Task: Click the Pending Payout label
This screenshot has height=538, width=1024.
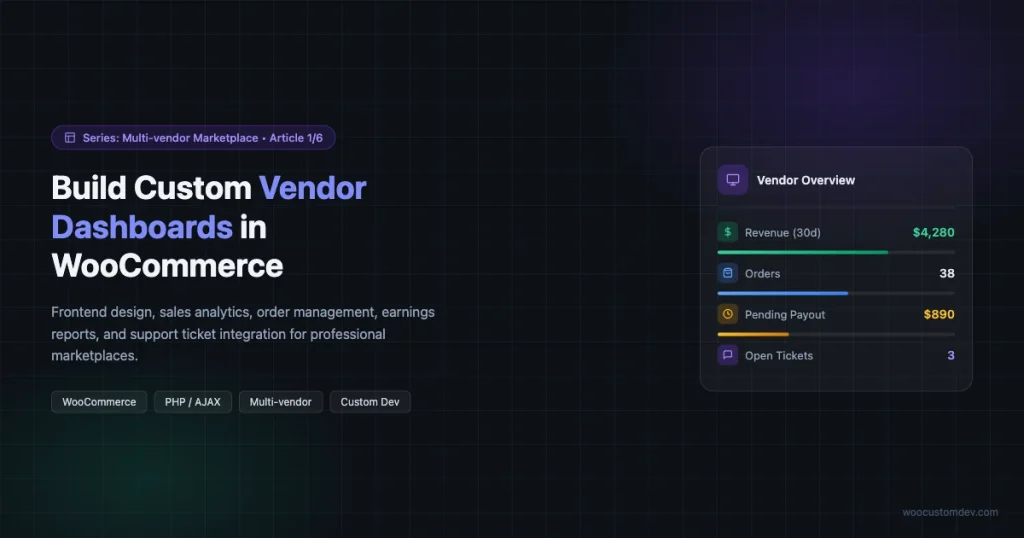Action: [x=785, y=315]
